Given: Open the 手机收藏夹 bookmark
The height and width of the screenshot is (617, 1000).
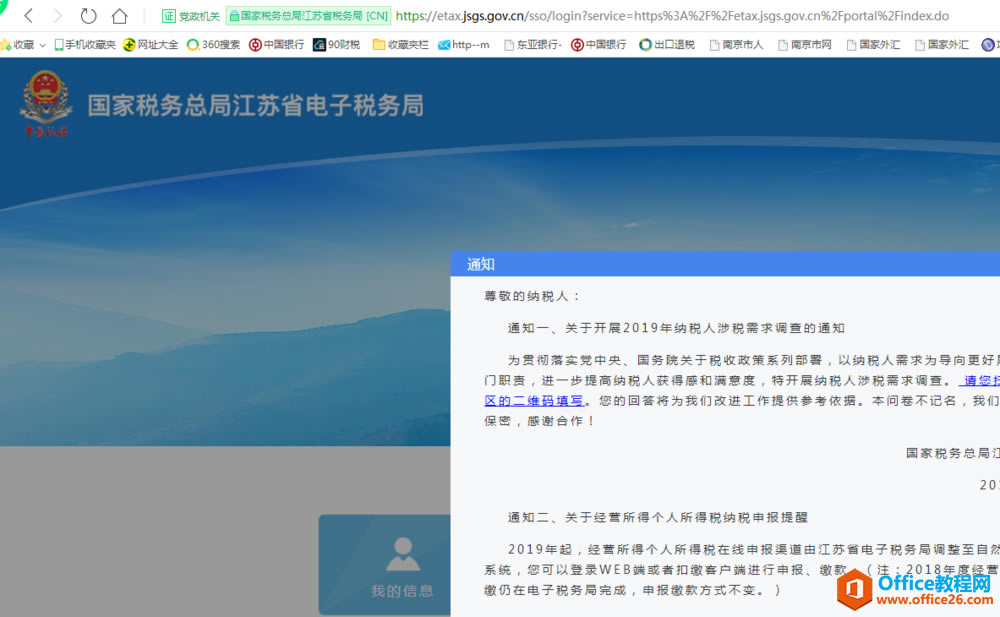Looking at the screenshot, I should coord(85,45).
